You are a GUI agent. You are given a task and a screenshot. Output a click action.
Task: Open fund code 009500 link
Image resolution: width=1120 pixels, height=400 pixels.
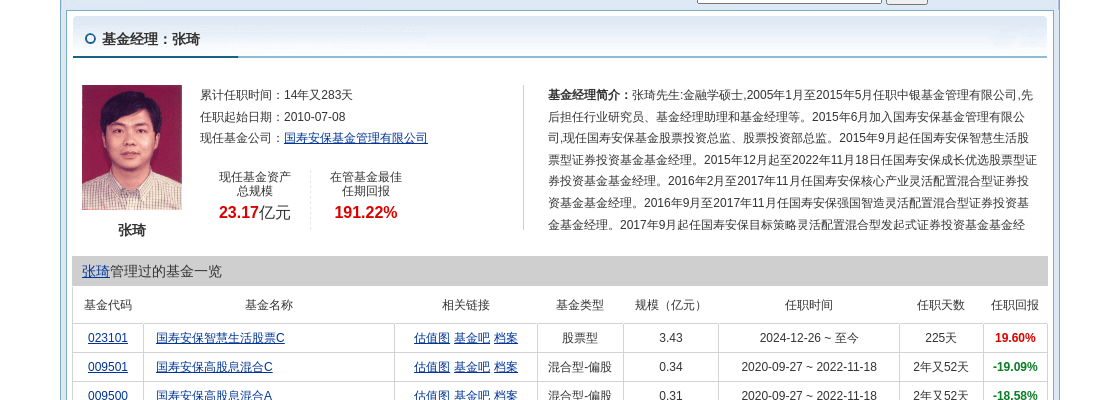coord(108,395)
